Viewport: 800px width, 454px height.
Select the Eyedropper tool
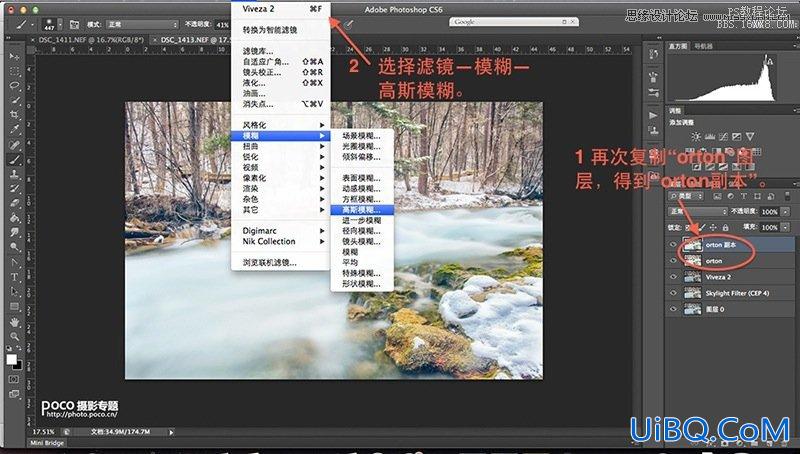[14, 130]
